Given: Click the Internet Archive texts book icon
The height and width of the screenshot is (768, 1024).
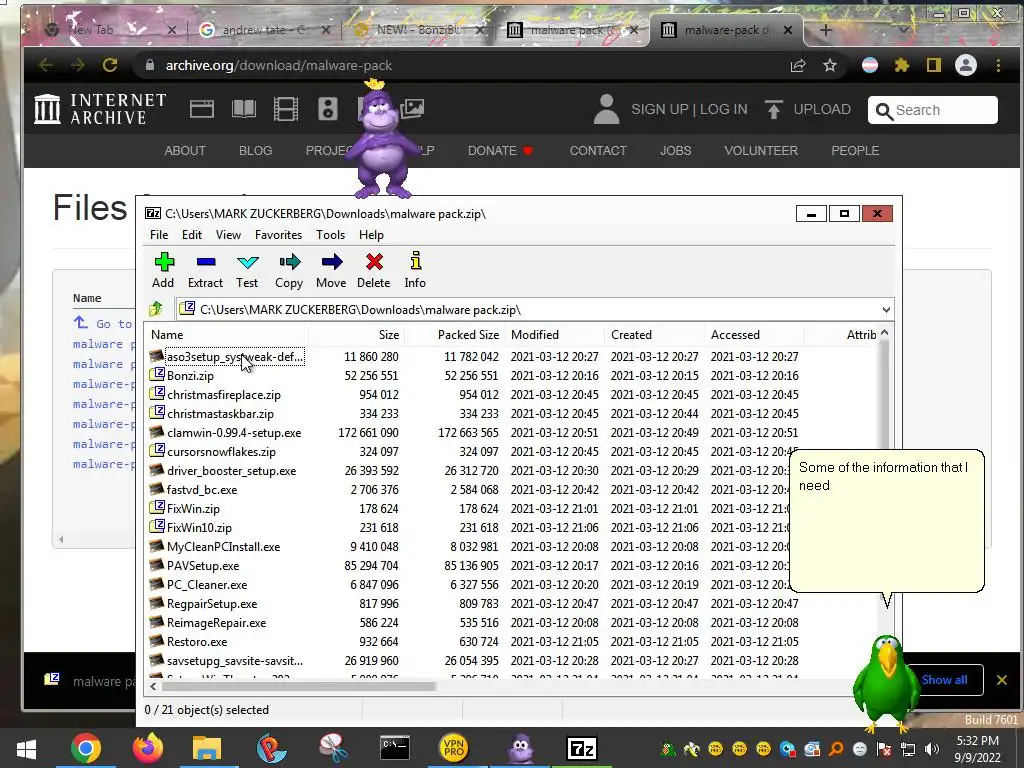Looking at the screenshot, I should 244,109.
